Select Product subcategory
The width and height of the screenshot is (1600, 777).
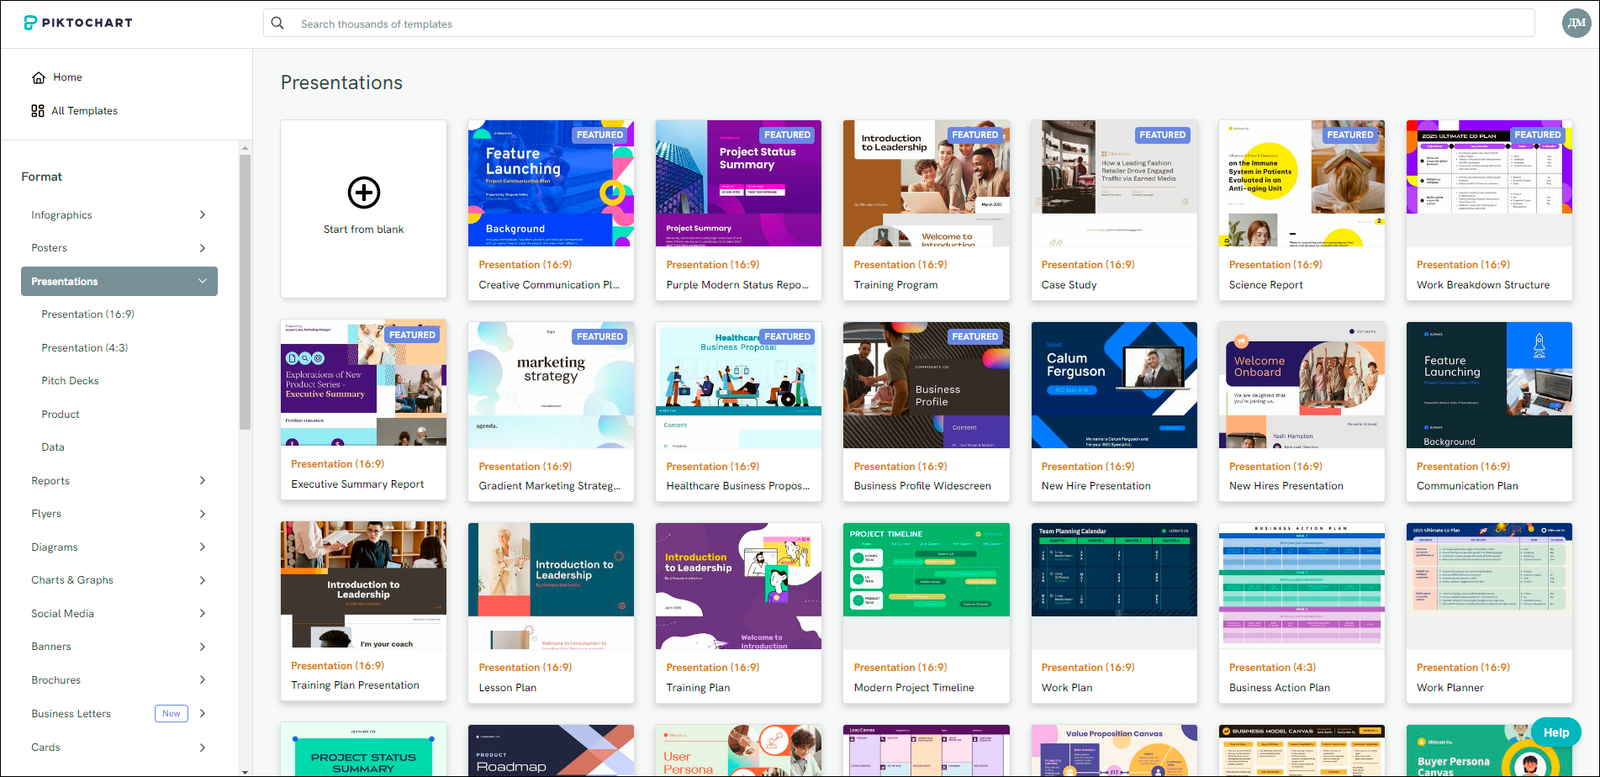(x=60, y=414)
